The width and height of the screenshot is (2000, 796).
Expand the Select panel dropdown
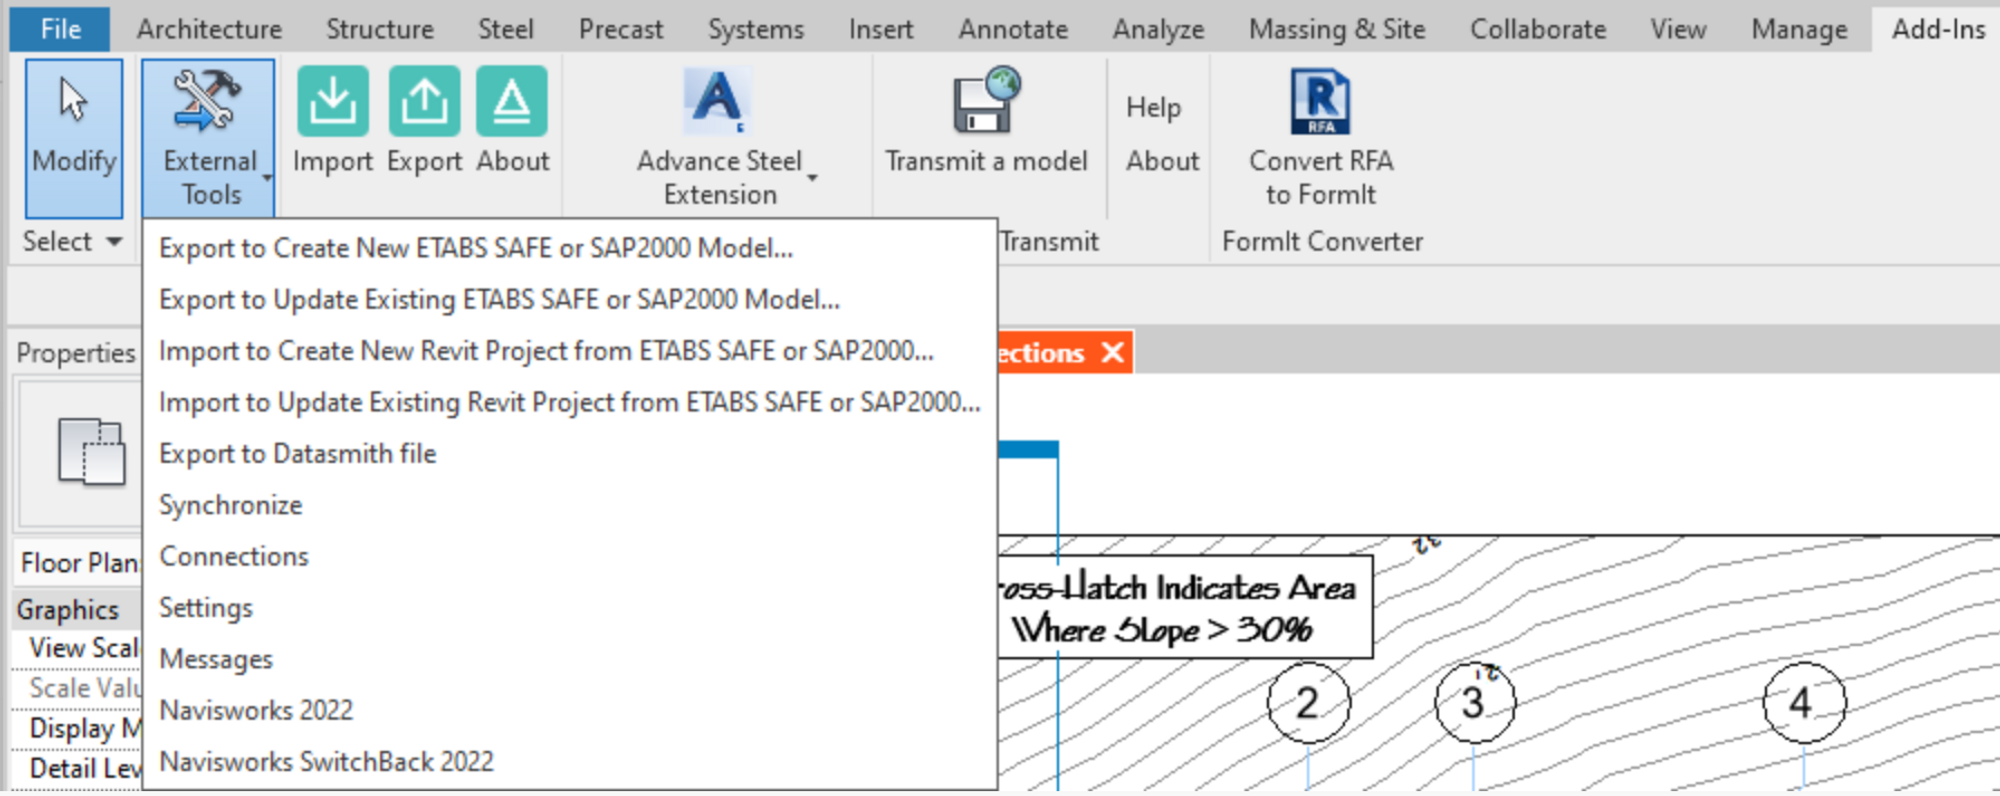(x=114, y=241)
